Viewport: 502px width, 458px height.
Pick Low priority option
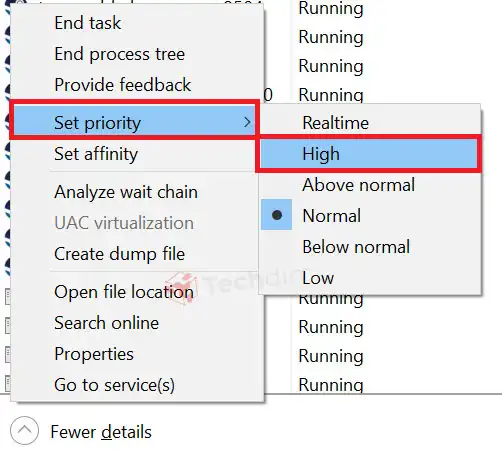370,278
